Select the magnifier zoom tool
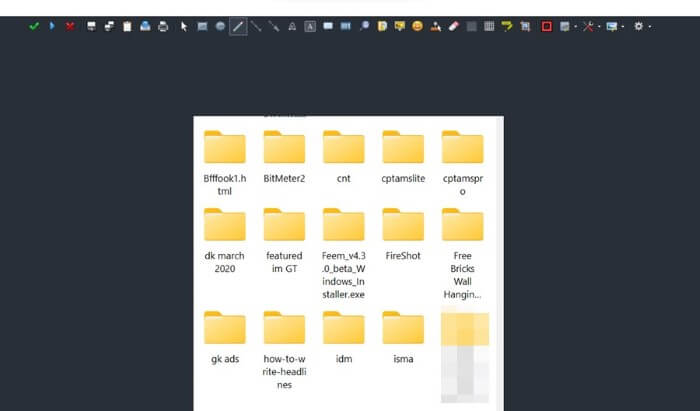This screenshot has width=700, height=411. [x=364, y=26]
